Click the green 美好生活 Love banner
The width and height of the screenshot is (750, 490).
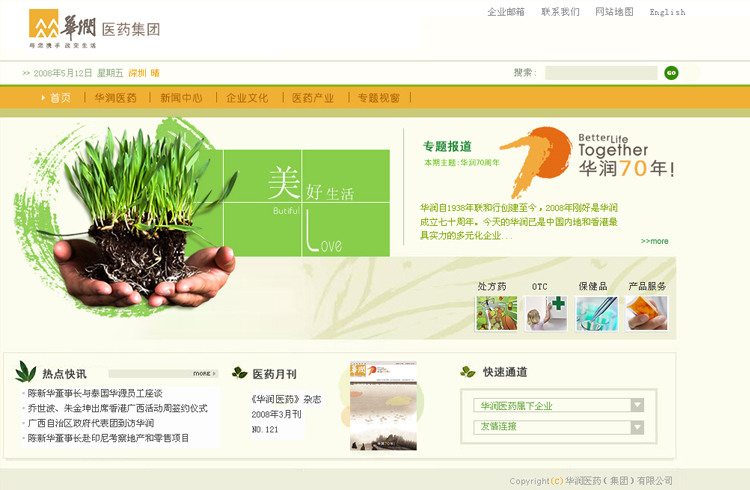tap(306, 203)
